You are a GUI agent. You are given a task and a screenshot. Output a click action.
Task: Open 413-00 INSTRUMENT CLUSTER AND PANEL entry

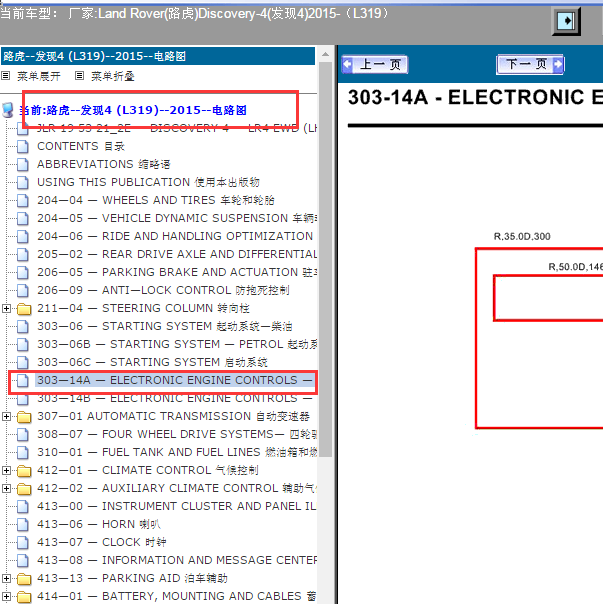pyautogui.click(x=177, y=507)
